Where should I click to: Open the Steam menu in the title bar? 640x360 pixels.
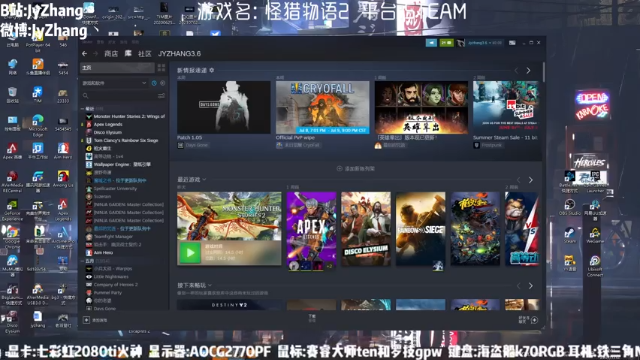[87, 42]
